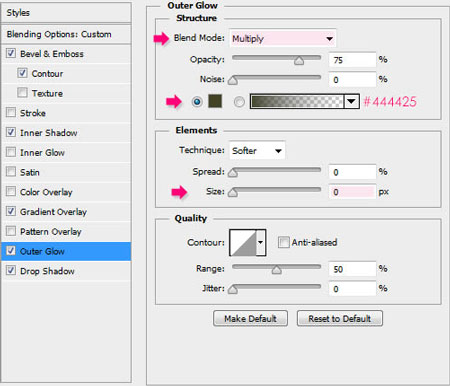This screenshot has height=386, width=450.
Task: Expand the Contour picker dropdown arrow
Action: [x=261, y=243]
